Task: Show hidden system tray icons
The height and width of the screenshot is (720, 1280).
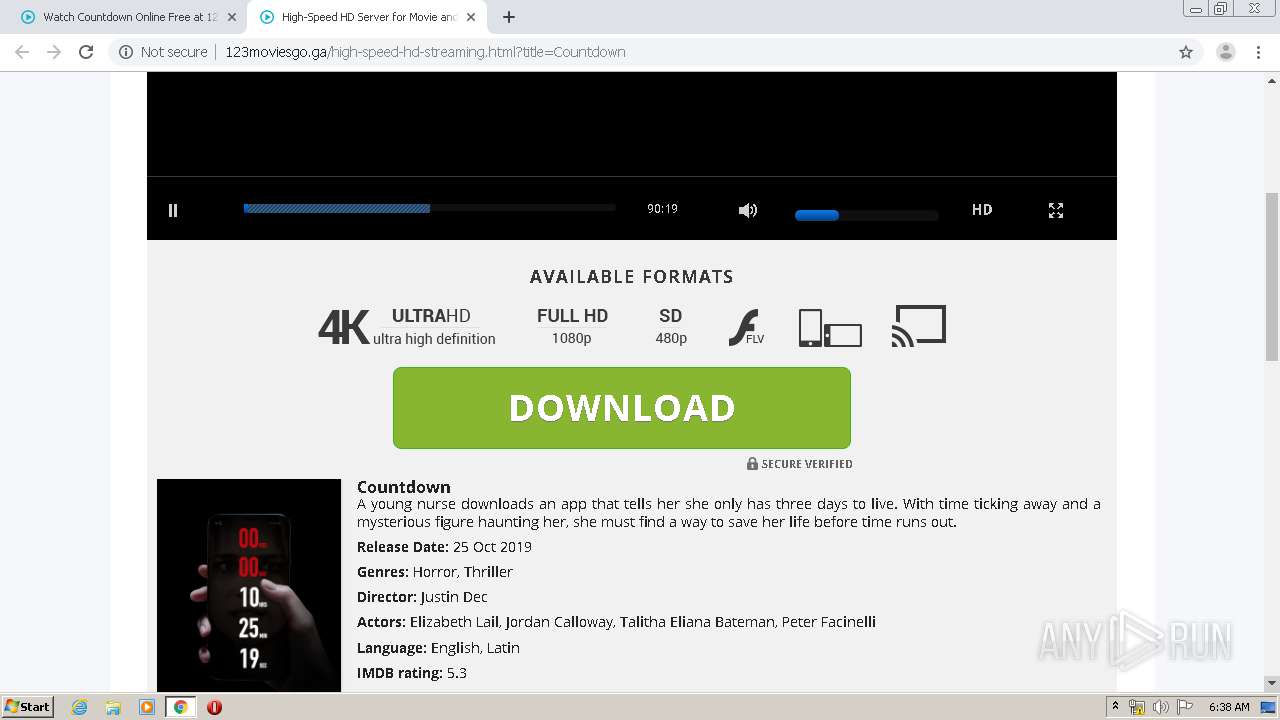Action: point(1115,707)
